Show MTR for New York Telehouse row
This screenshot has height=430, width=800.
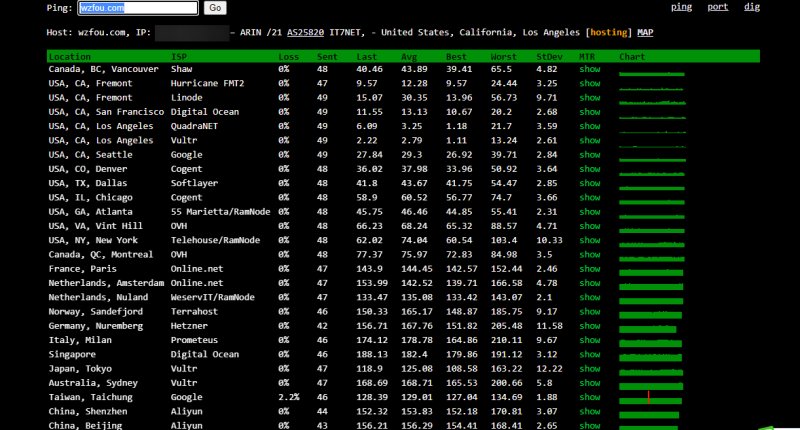click(589, 240)
